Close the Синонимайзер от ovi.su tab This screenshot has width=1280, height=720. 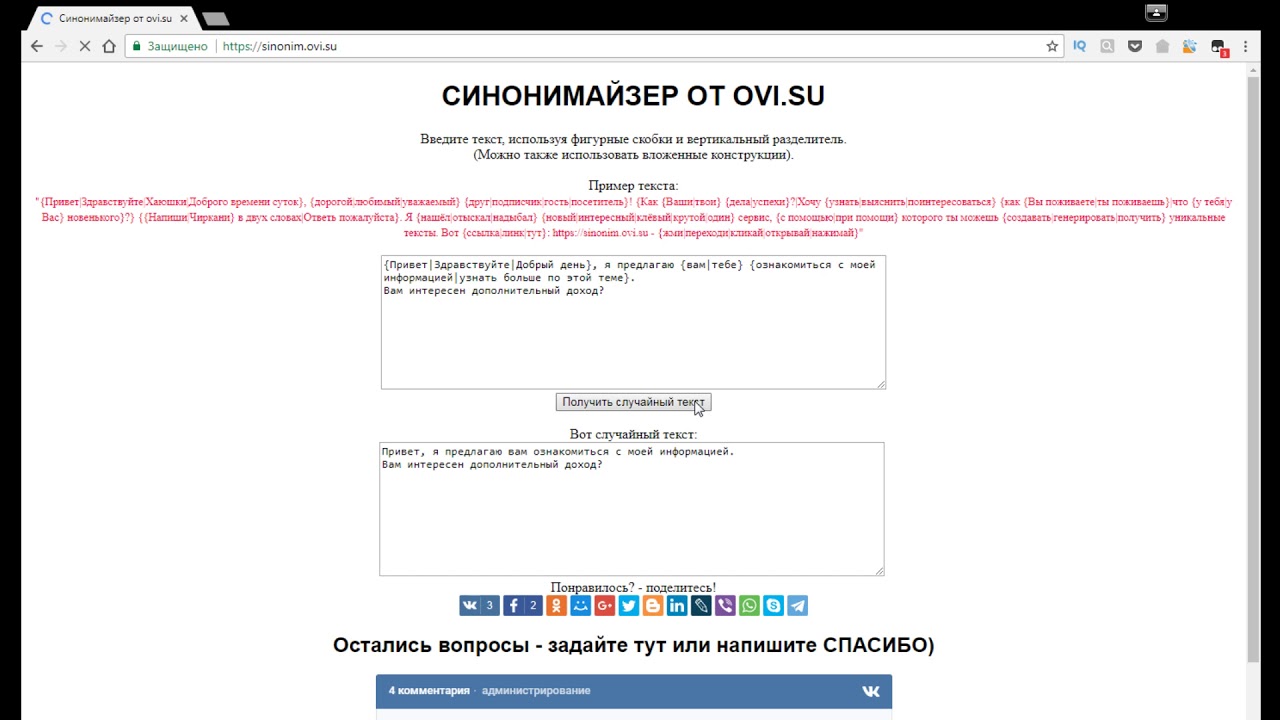pos(184,18)
